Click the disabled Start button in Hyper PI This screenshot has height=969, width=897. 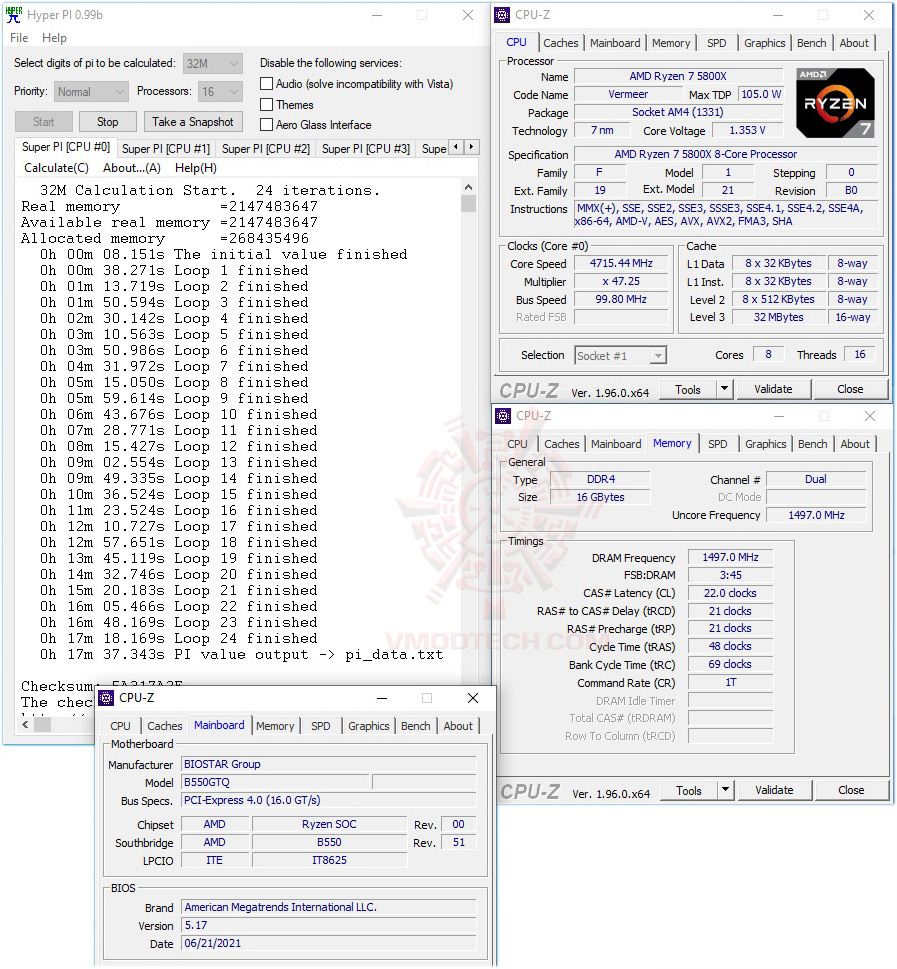(x=43, y=122)
